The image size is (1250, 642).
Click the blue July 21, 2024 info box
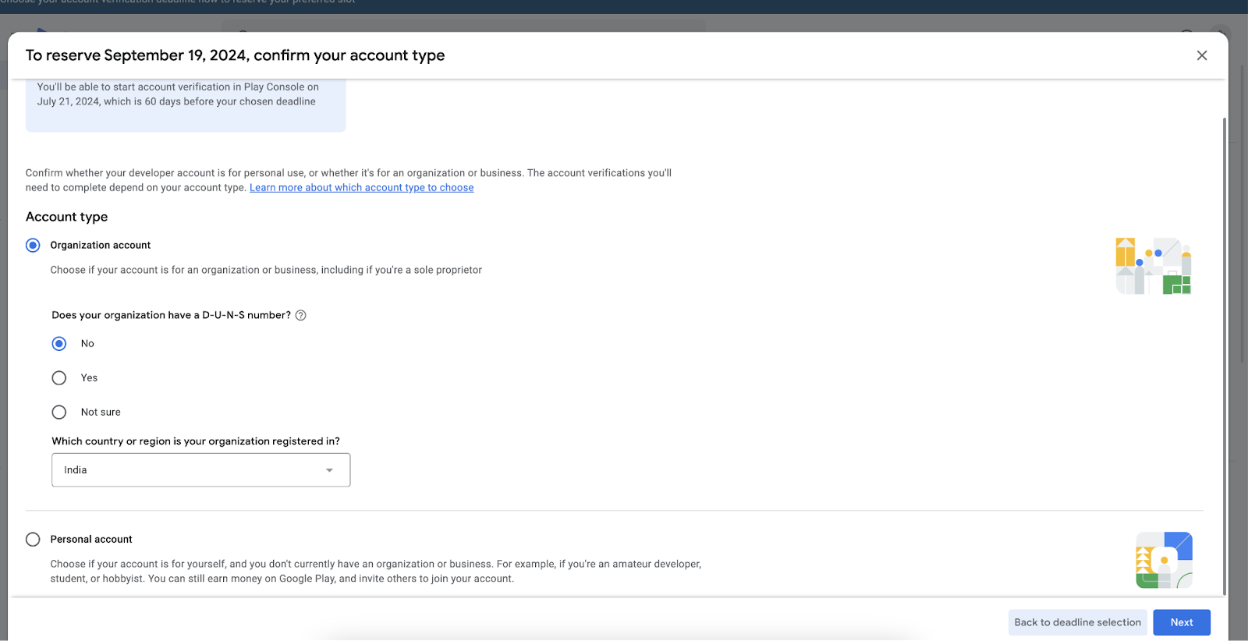point(185,104)
